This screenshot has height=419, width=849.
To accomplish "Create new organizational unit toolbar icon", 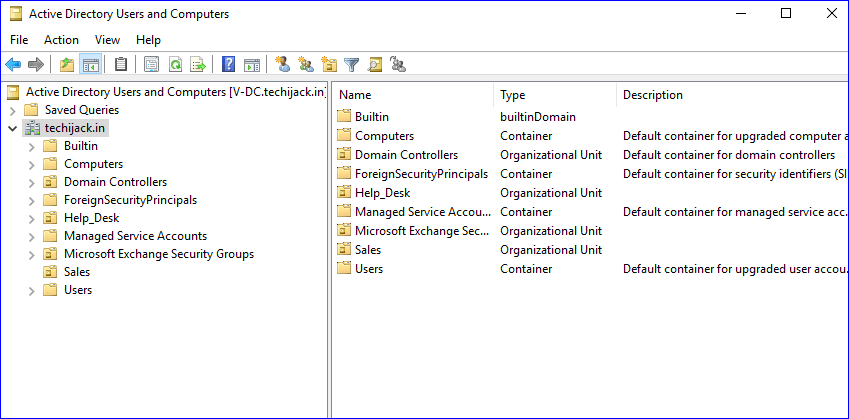I will (x=329, y=64).
